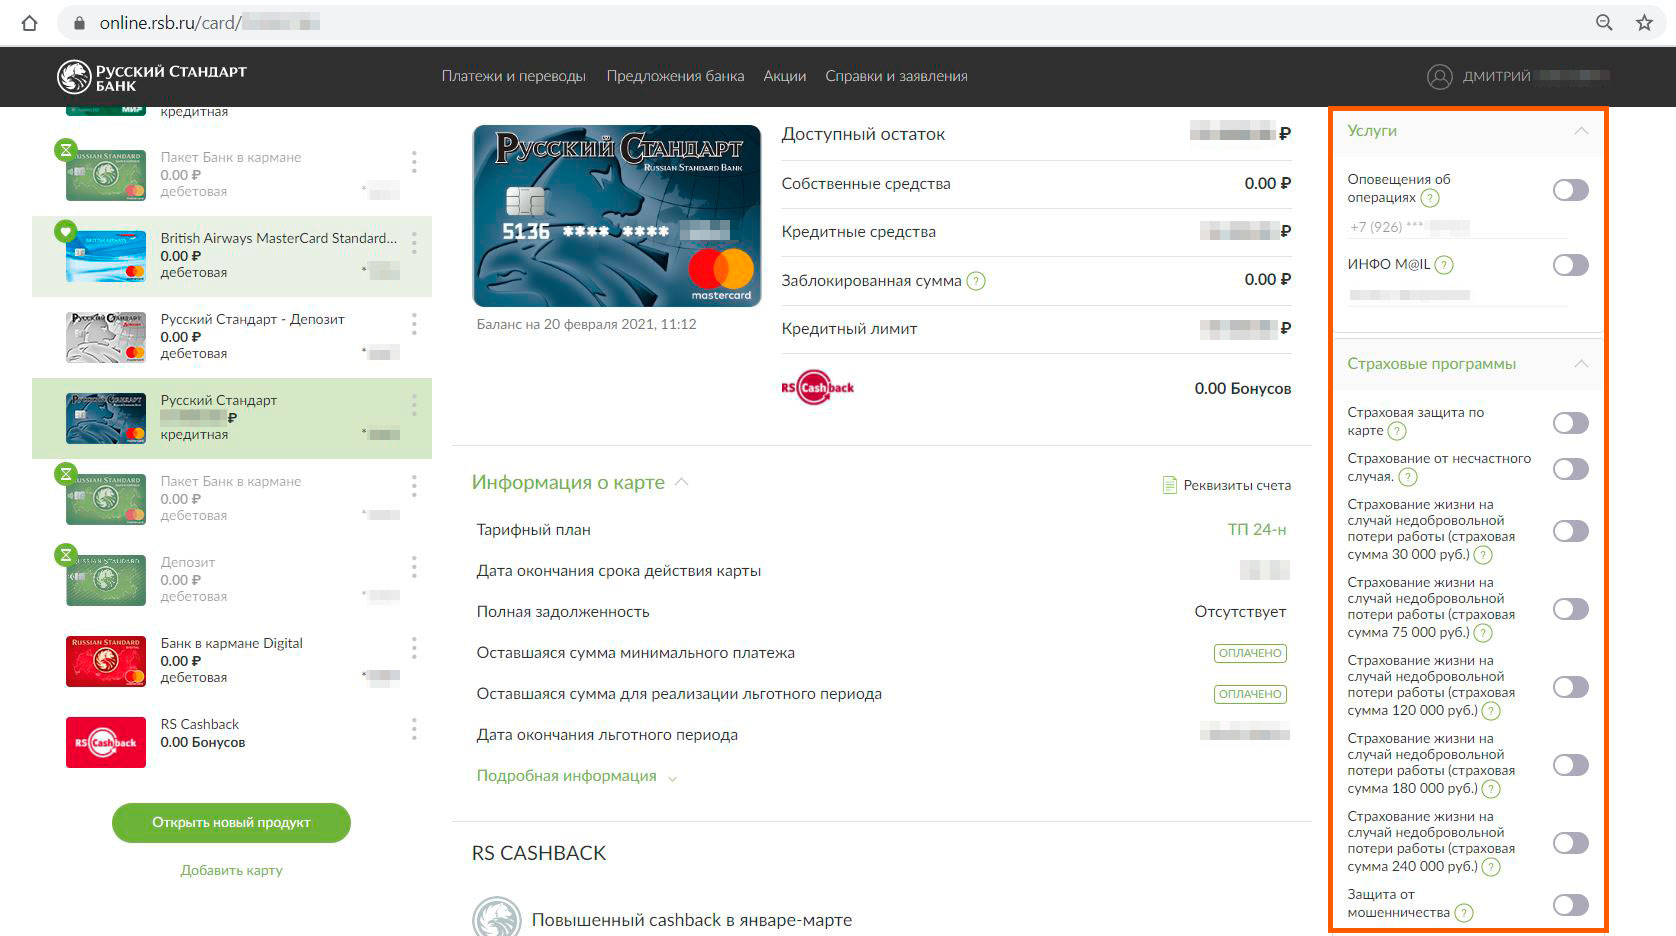
Task: Enable Страховая защита по карте switch
Action: (x=1570, y=423)
